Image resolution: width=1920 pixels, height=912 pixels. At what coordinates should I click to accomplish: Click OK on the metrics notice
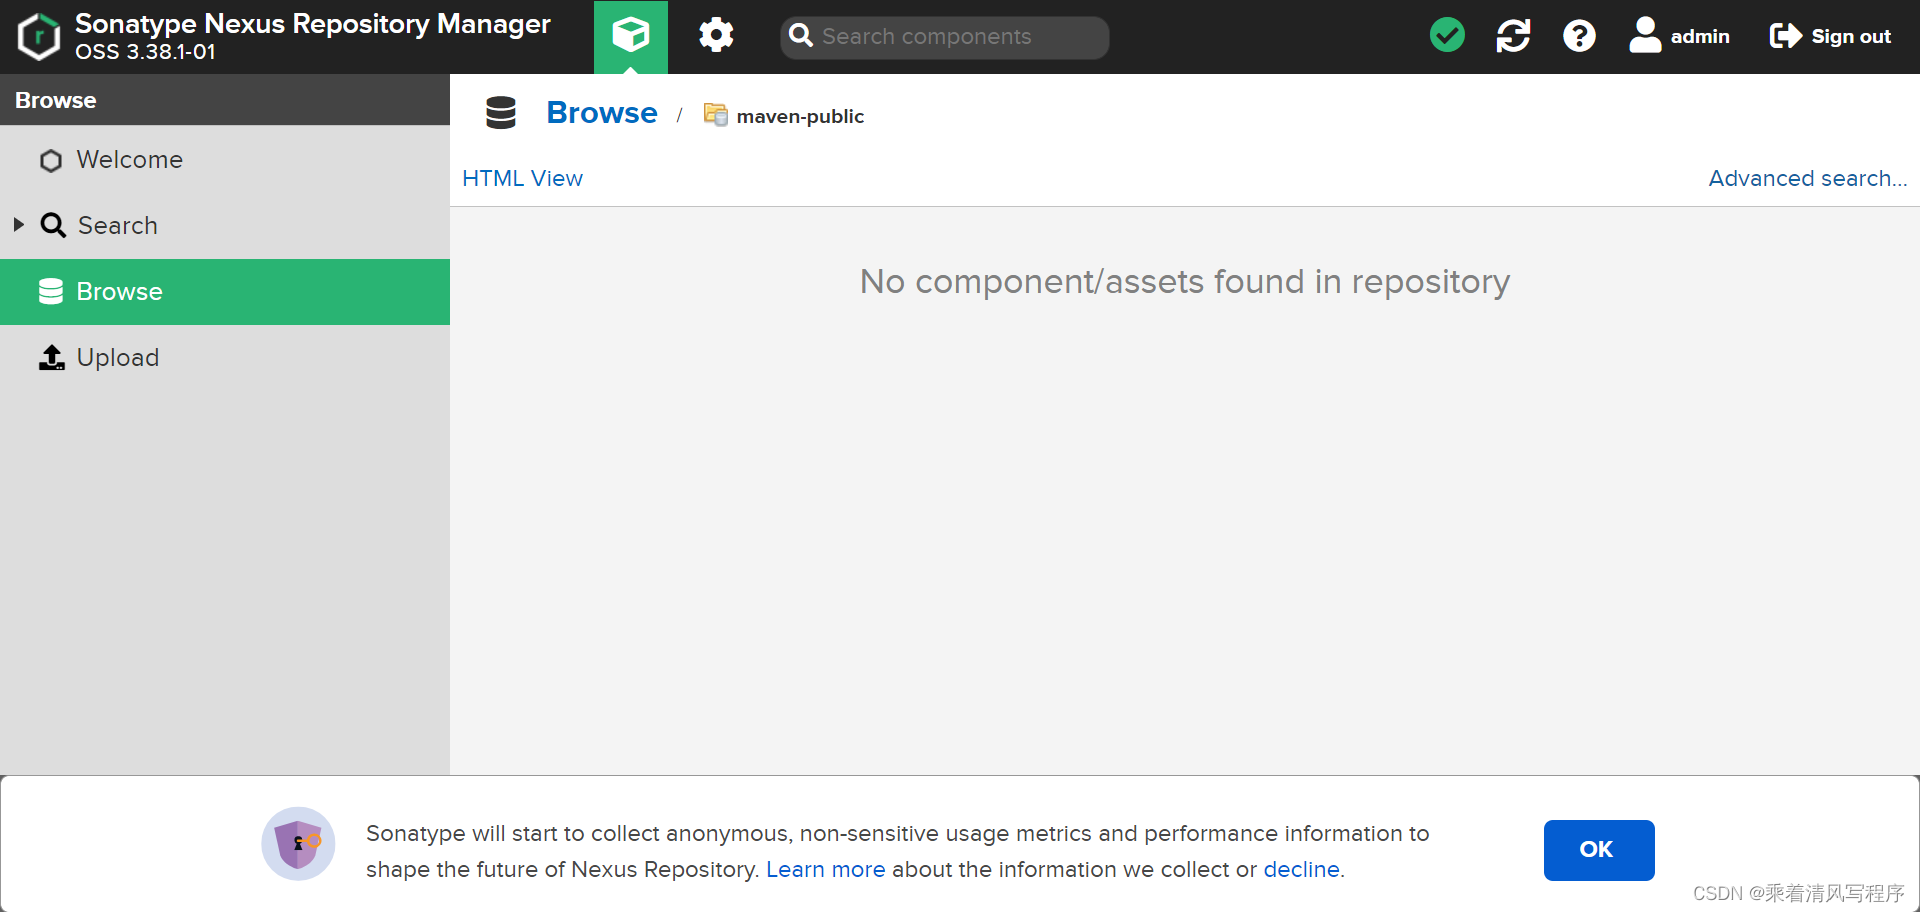(1599, 850)
